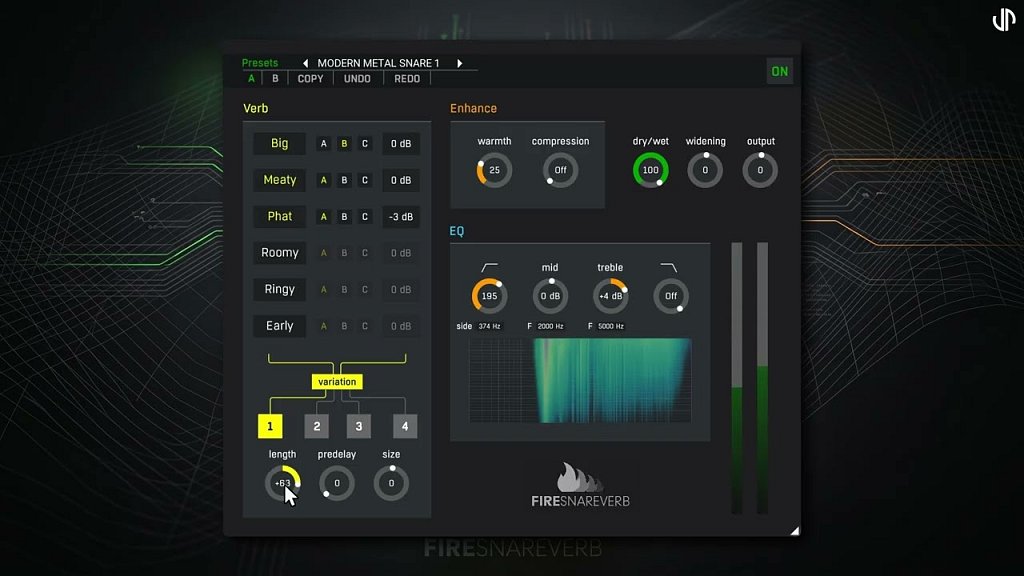Select variant A for Meaty
The height and width of the screenshot is (576, 1024).
[323, 180]
